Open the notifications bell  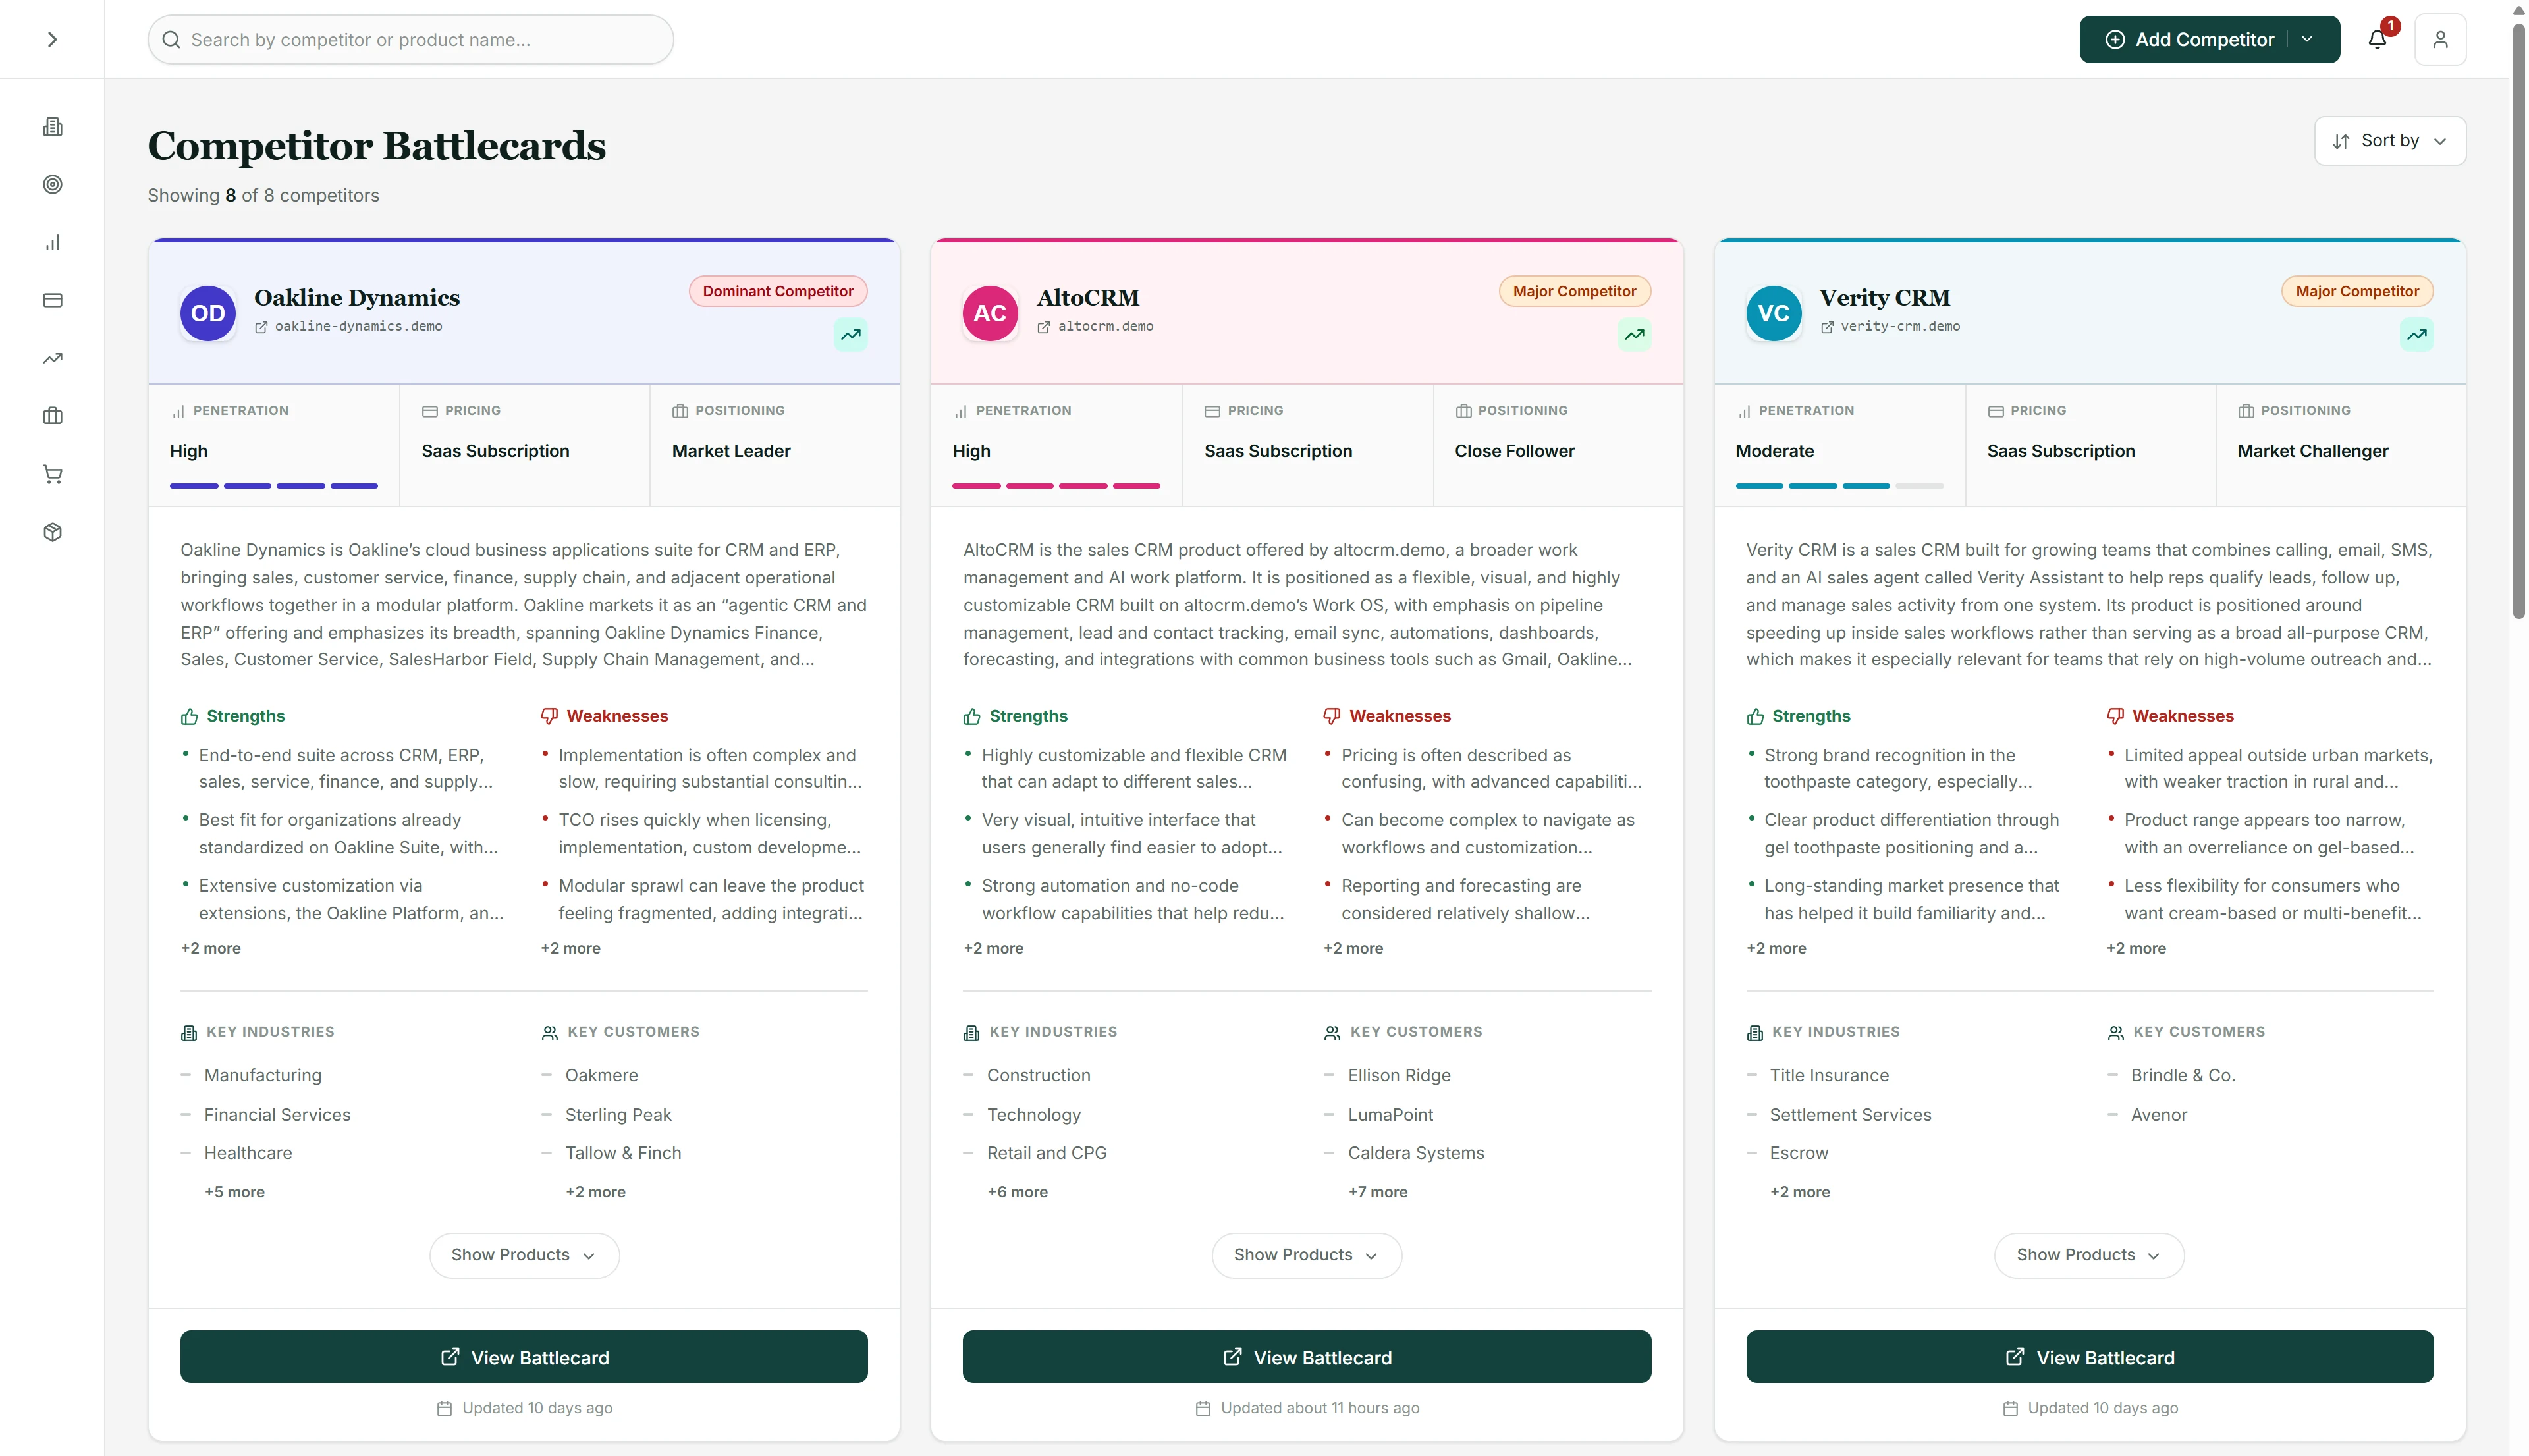pos(2377,39)
